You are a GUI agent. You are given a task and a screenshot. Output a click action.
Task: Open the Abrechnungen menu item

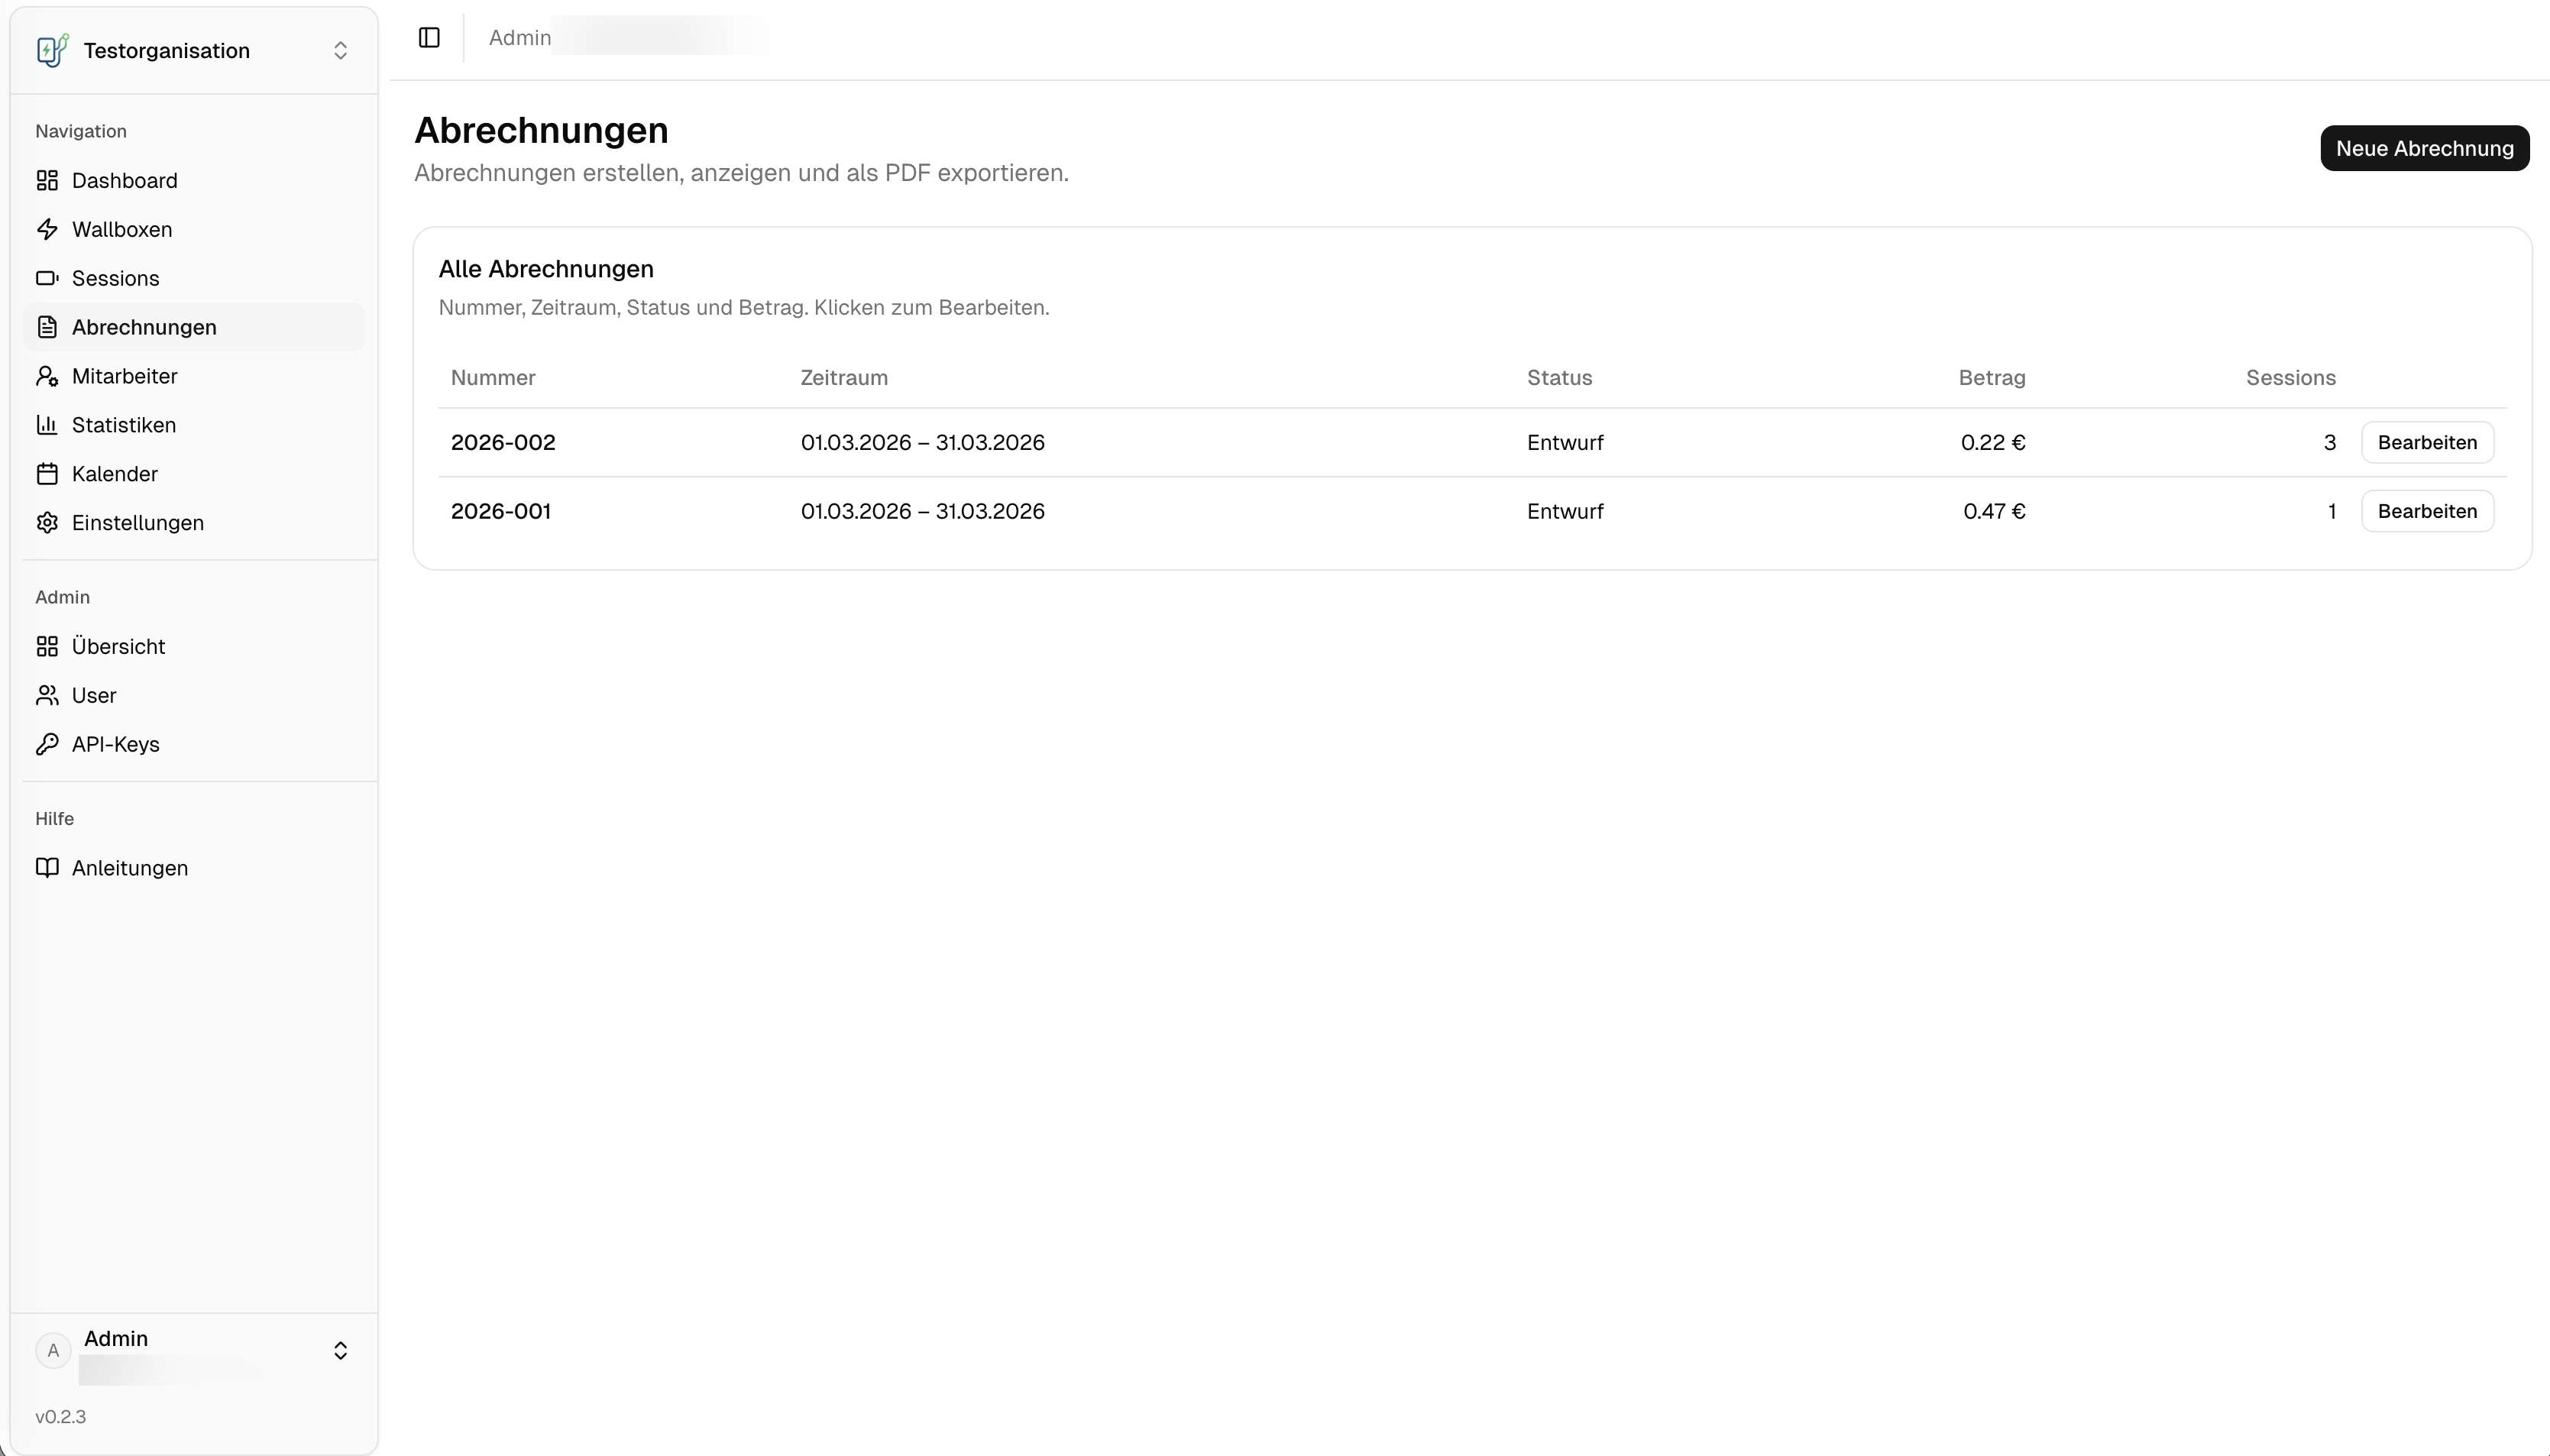[x=144, y=328]
